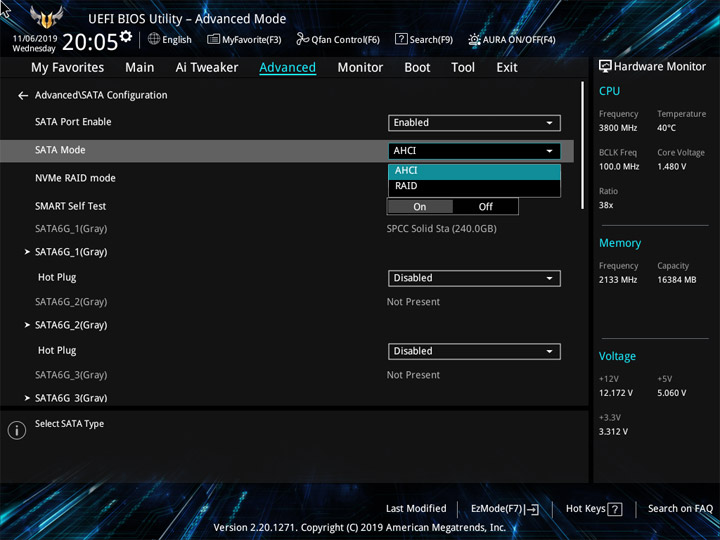Click the 3.312 V reading
Screen dimensions: 720x540
[613, 432]
